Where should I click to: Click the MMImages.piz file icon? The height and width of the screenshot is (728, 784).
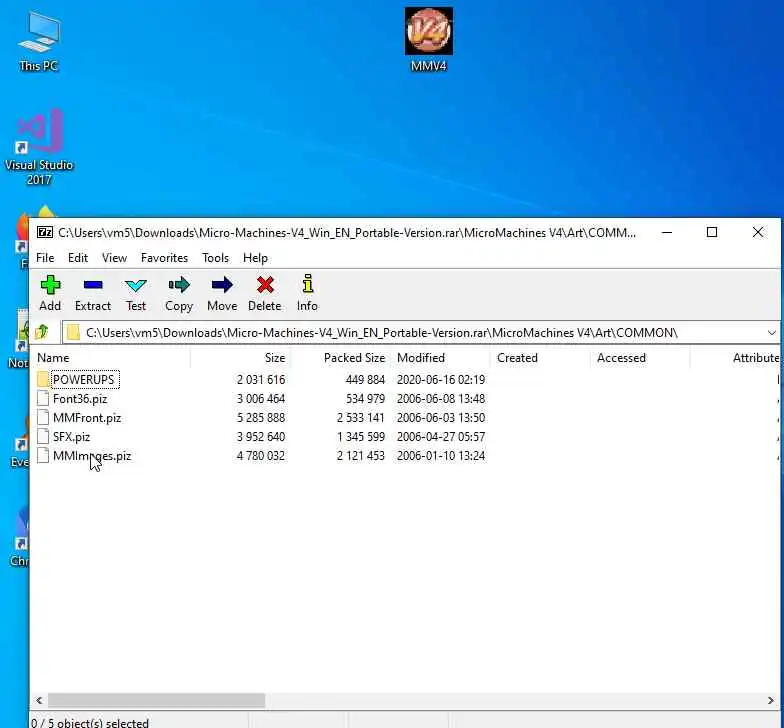(43, 456)
